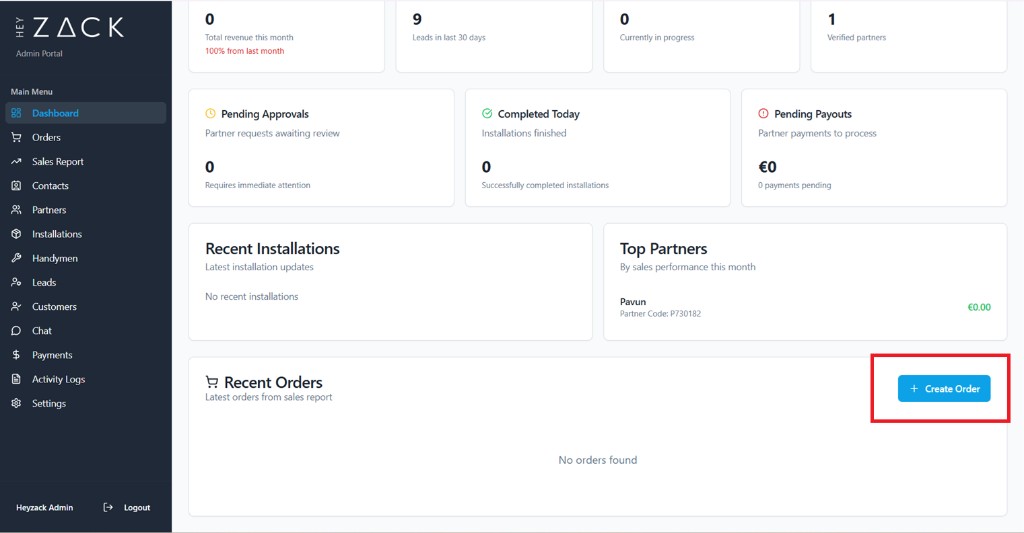Image resolution: width=1024 pixels, height=533 pixels.
Task: Open Chat from the sidebar
Action: pyautogui.click(x=86, y=331)
